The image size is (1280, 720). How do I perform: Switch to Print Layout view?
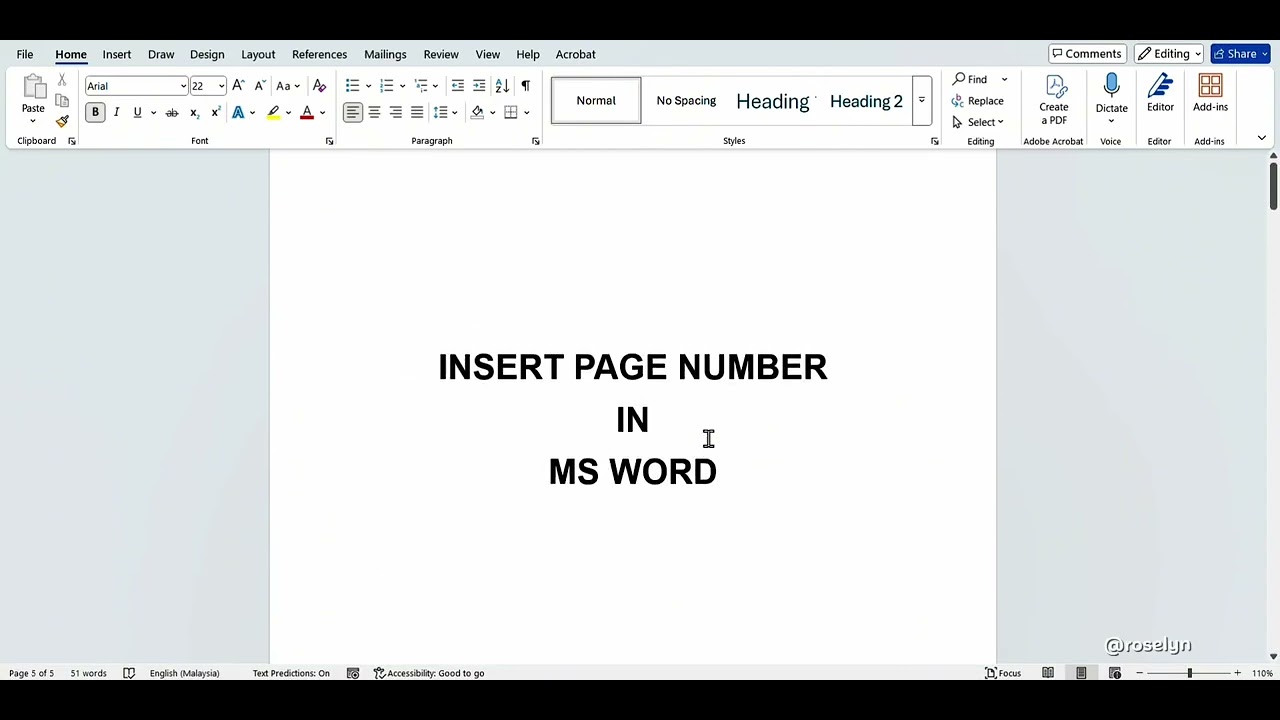1081,673
